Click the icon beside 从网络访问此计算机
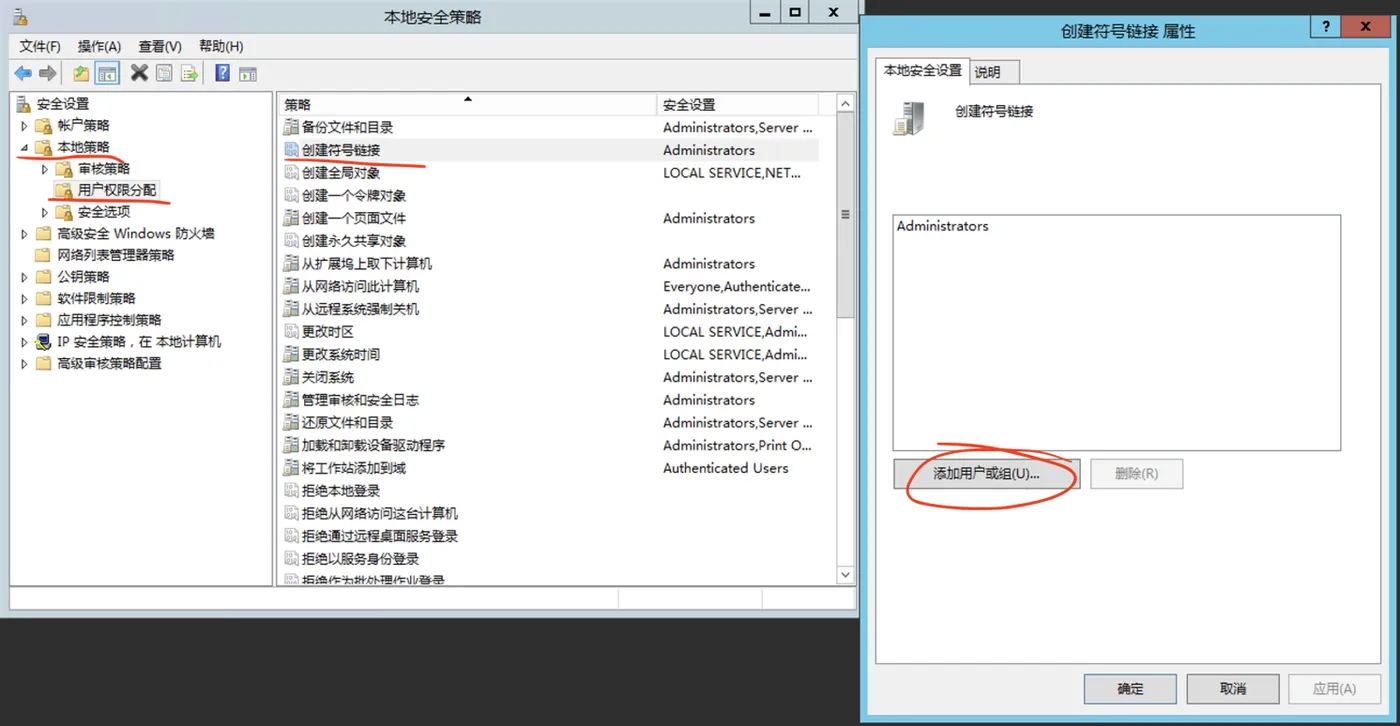 (x=291, y=286)
